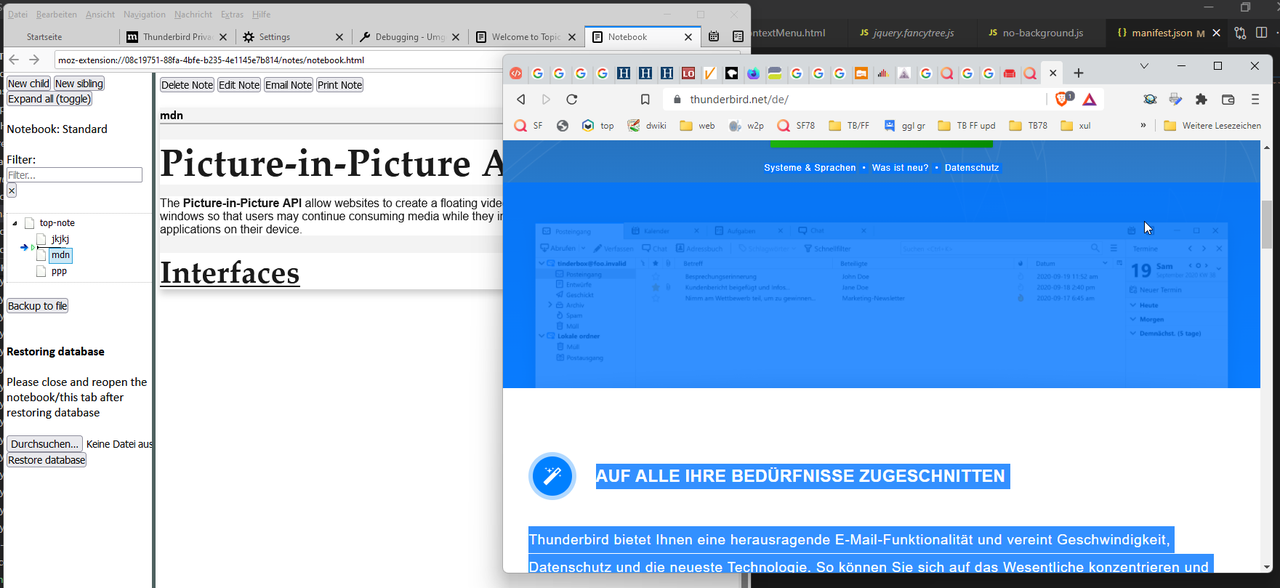Click Expand all (toggle) button
The width and height of the screenshot is (1280, 588).
point(49,99)
